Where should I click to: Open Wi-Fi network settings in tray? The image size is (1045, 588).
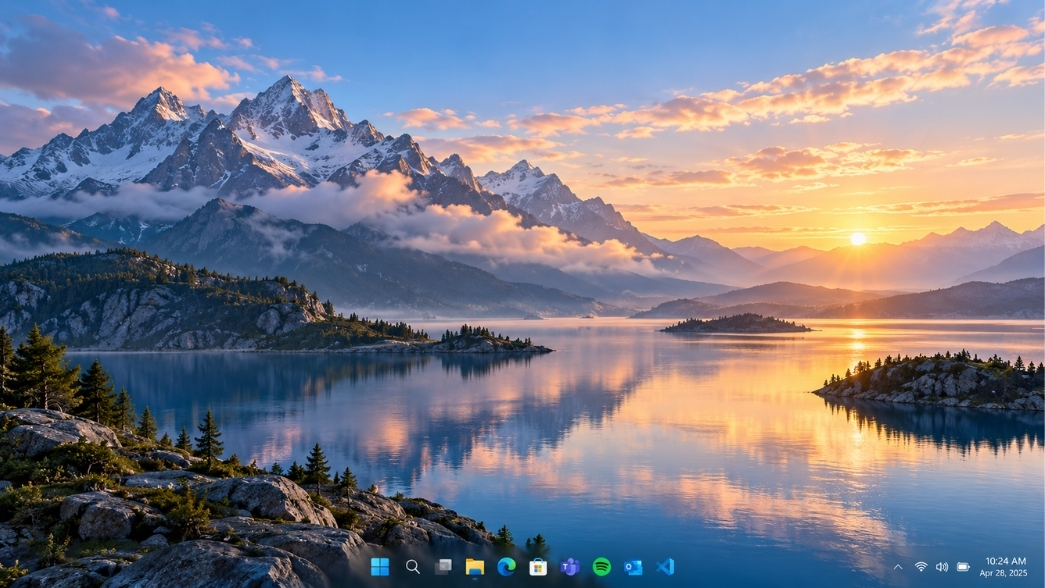tap(920, 567)
